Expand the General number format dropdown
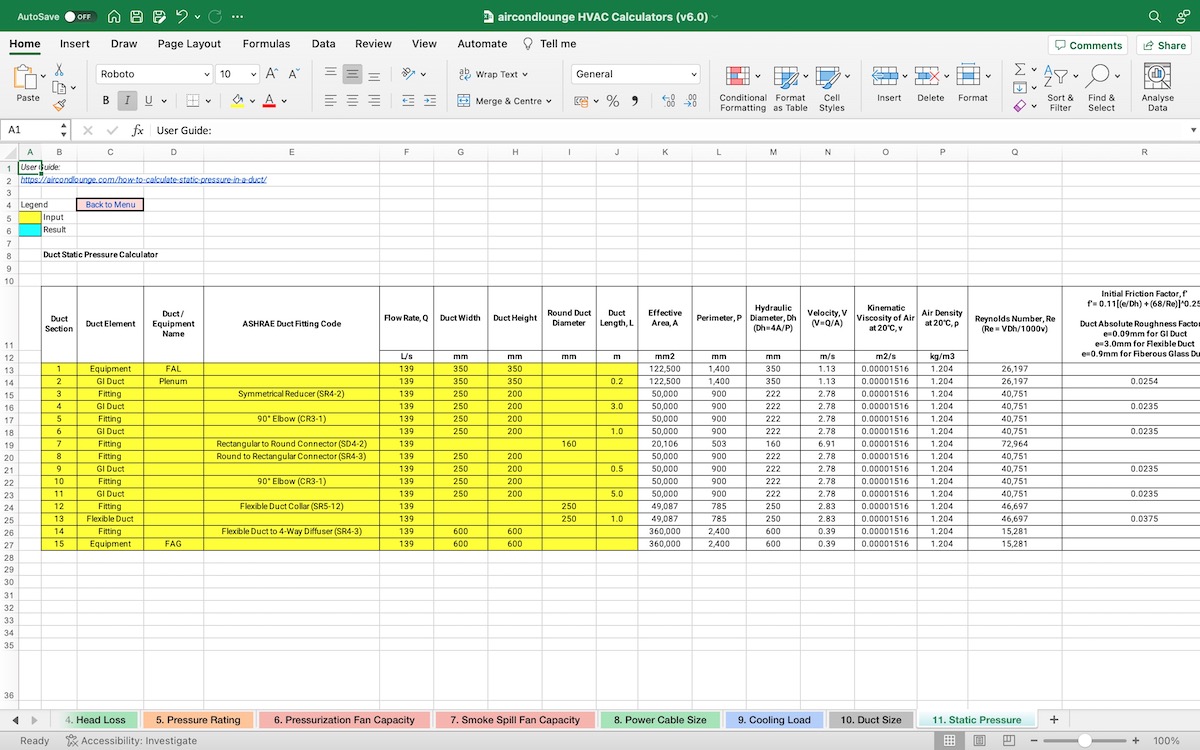1200x750 pixels. (x=694, y=74)
